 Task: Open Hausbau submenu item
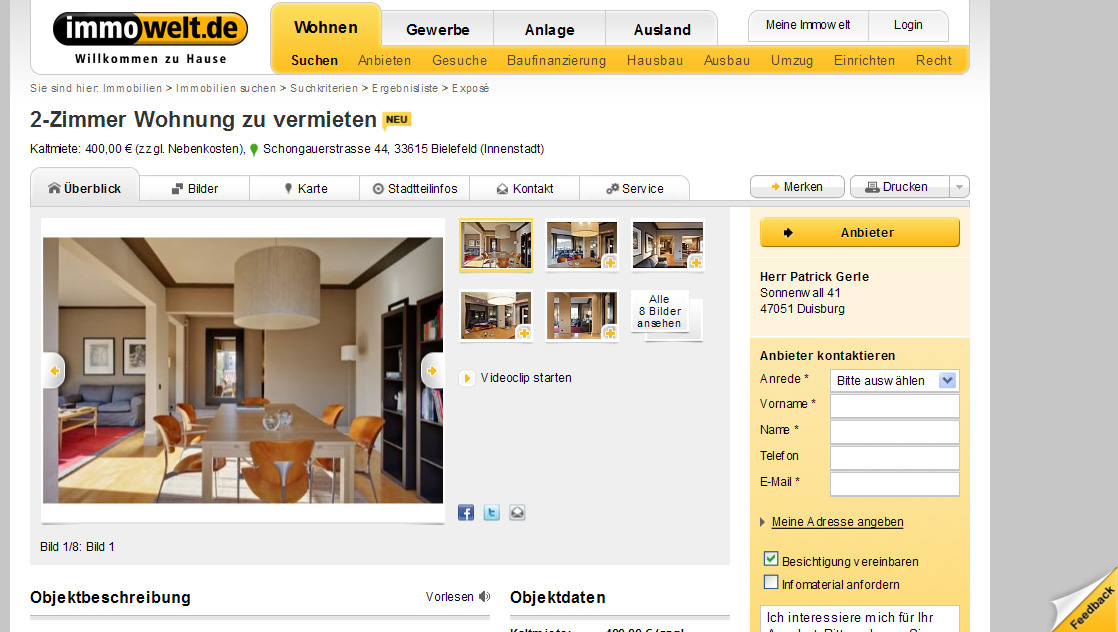(x=655, y=61)
